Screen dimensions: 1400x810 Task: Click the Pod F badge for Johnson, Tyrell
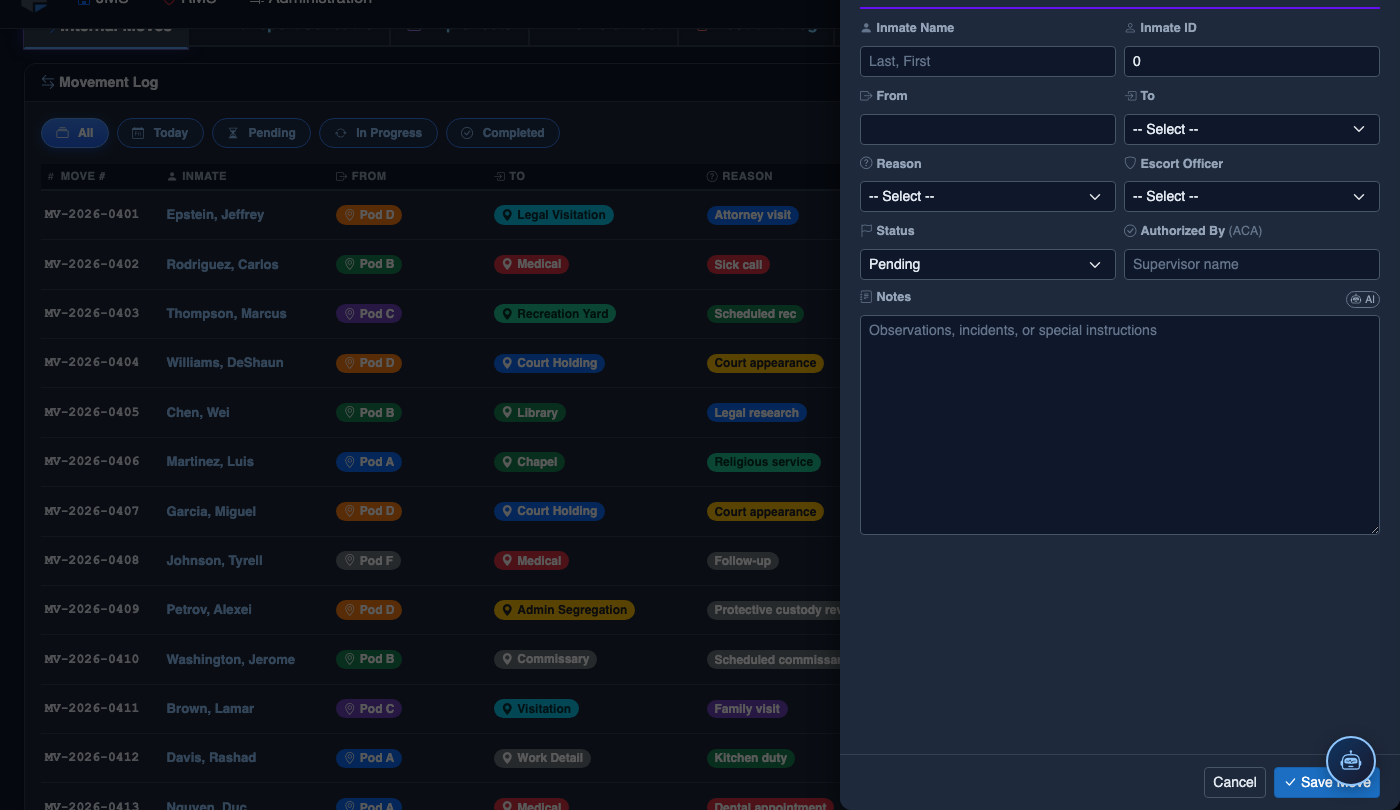point(368,561)
